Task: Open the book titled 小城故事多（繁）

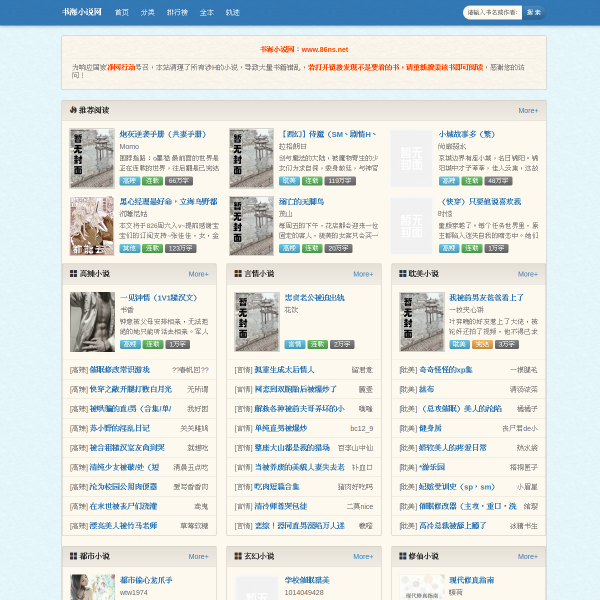Action: [x=467, y=134]
